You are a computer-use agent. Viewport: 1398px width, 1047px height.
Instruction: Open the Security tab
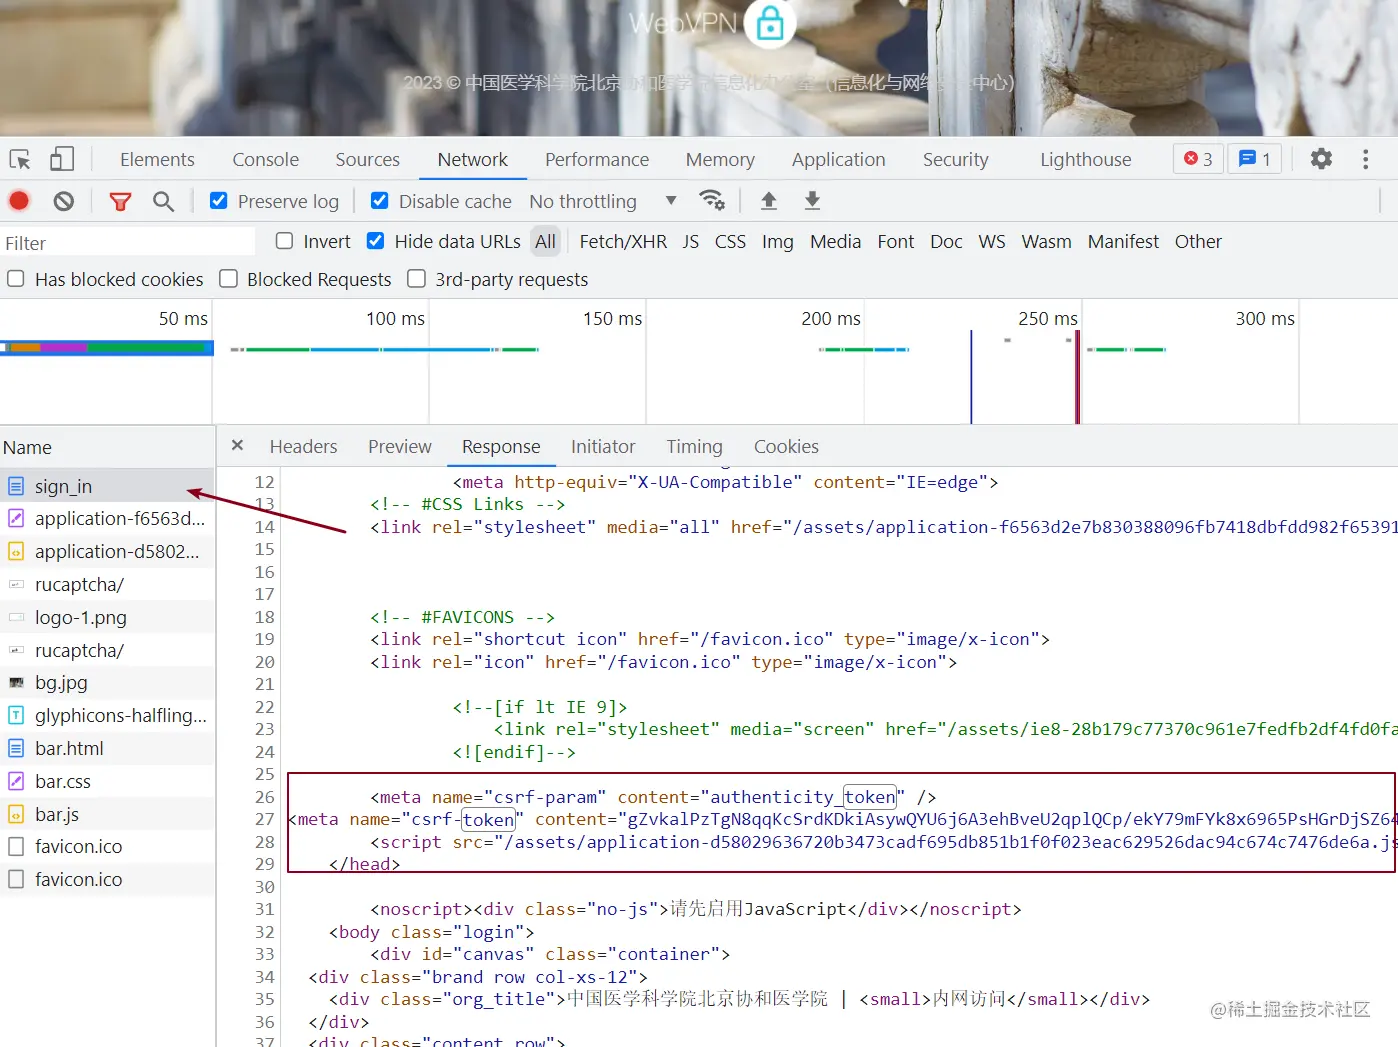955,159
